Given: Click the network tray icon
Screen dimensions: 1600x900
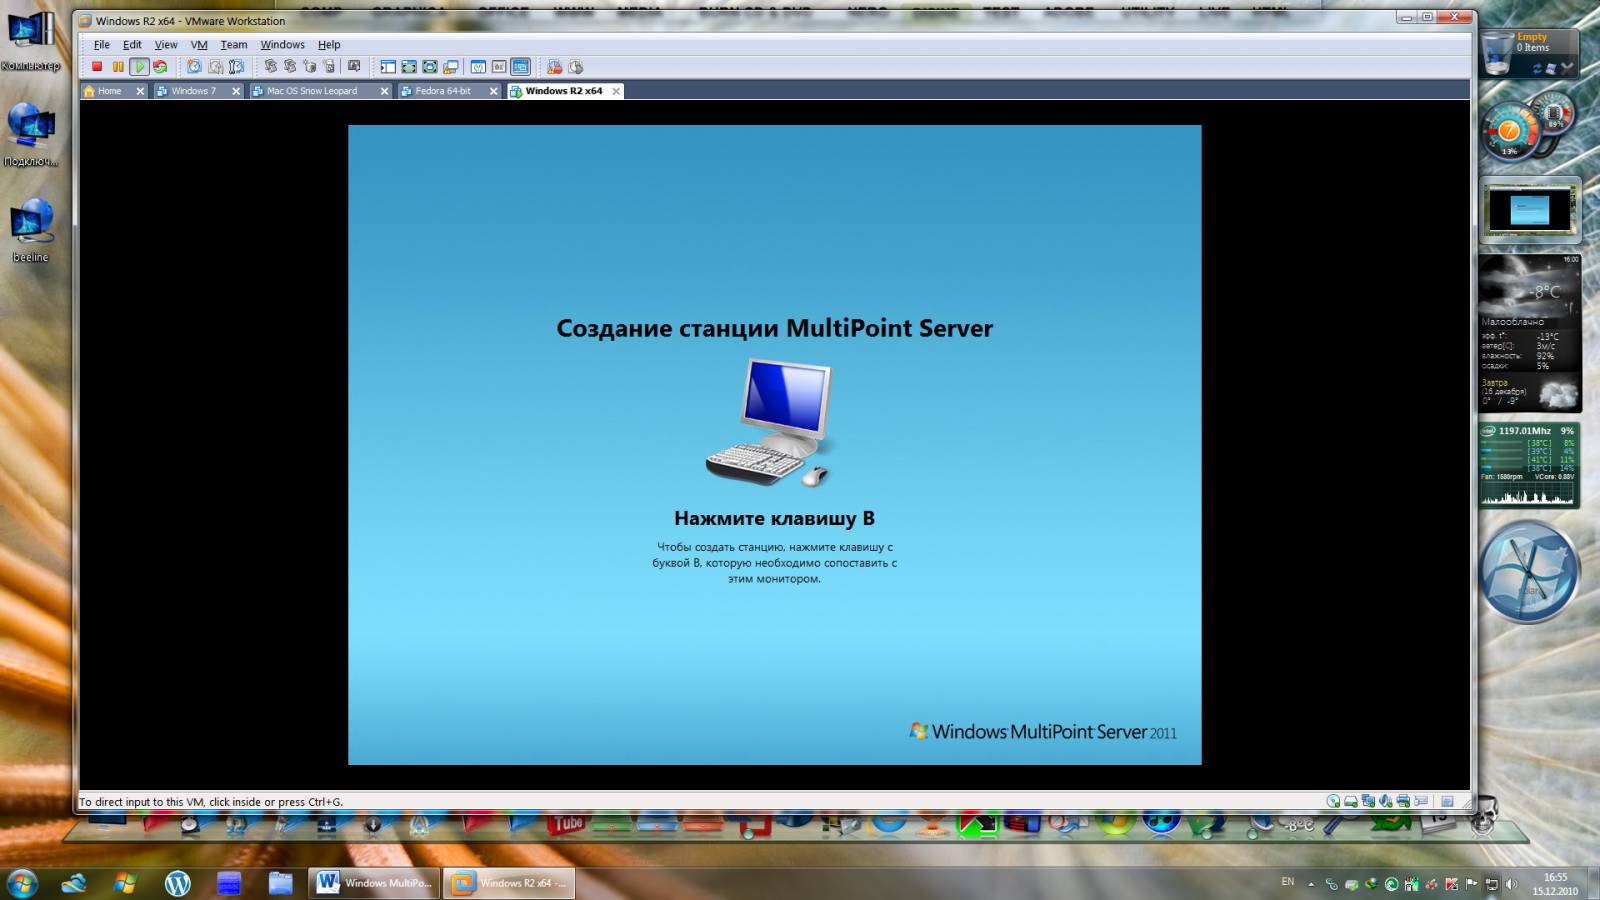Looking at the screenshot, I should (x=1491, y=884).
